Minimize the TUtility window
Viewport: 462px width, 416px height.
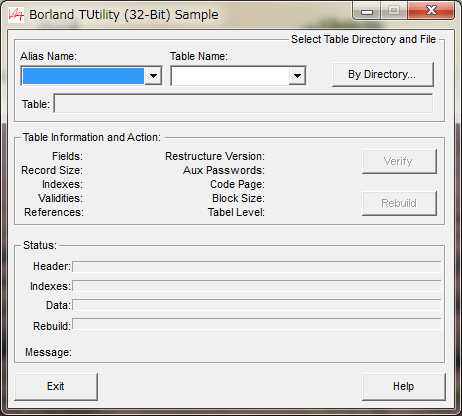click(367, 11)
